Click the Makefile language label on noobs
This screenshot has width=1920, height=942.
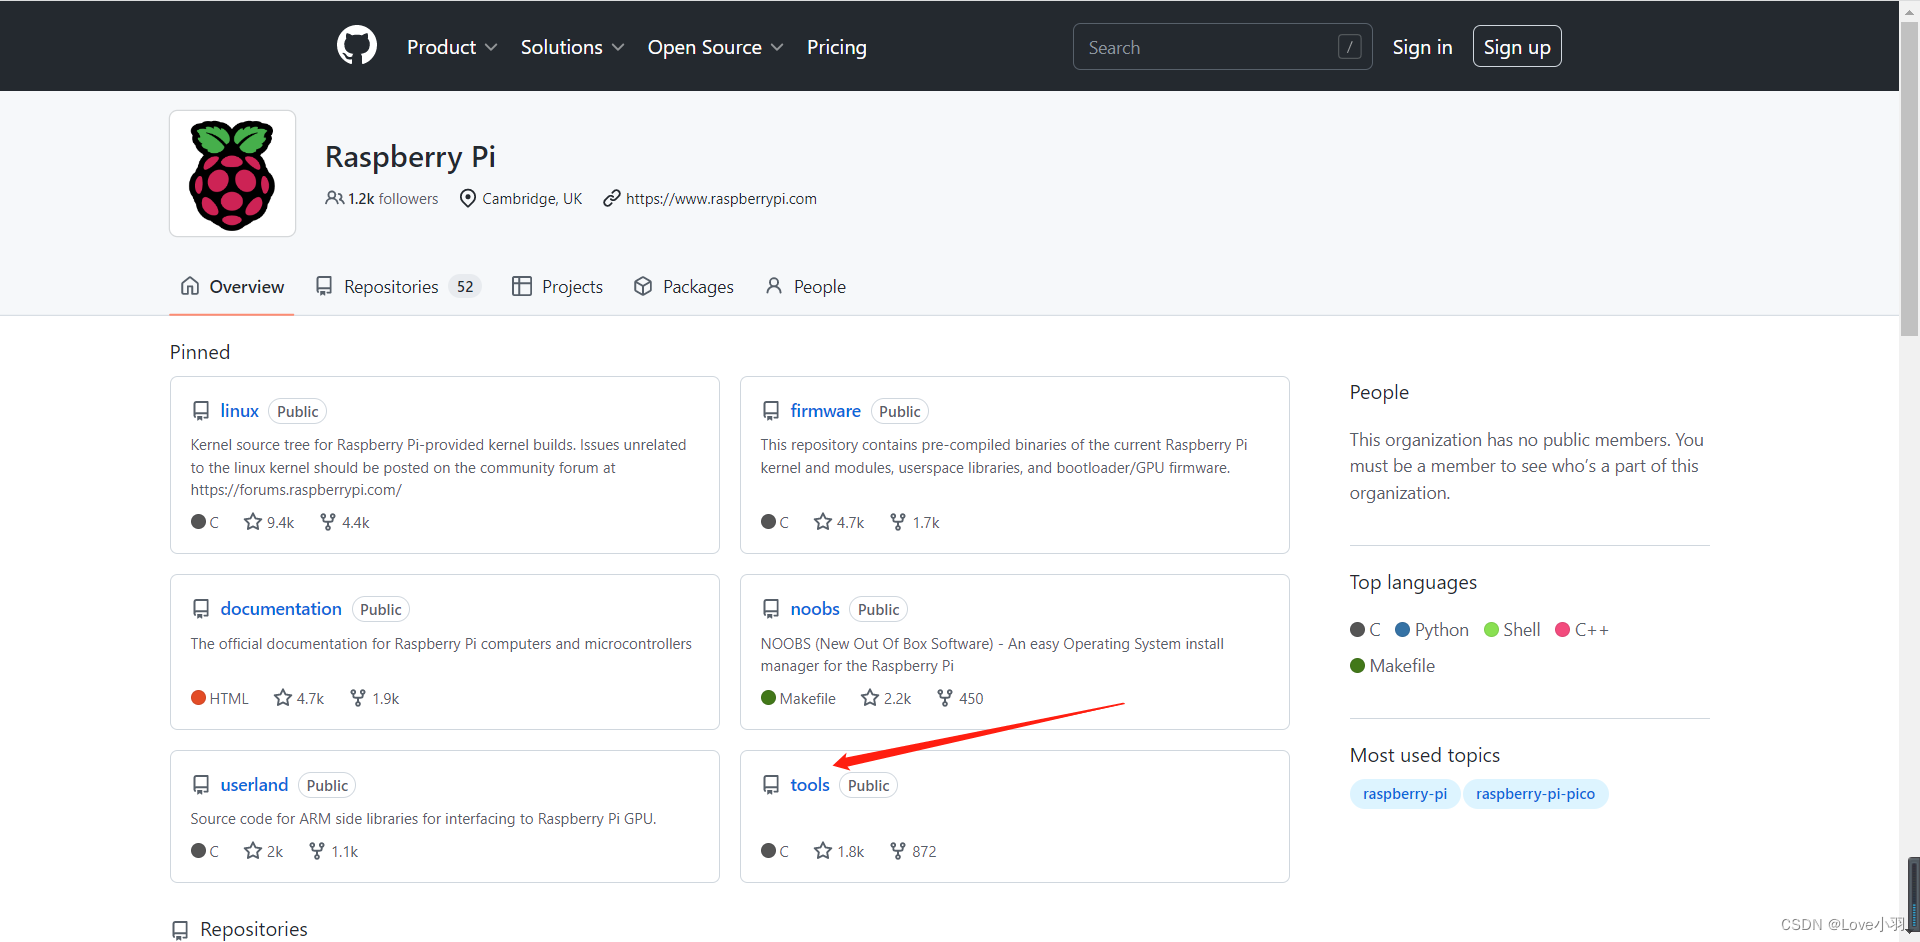tap(807, 699)
